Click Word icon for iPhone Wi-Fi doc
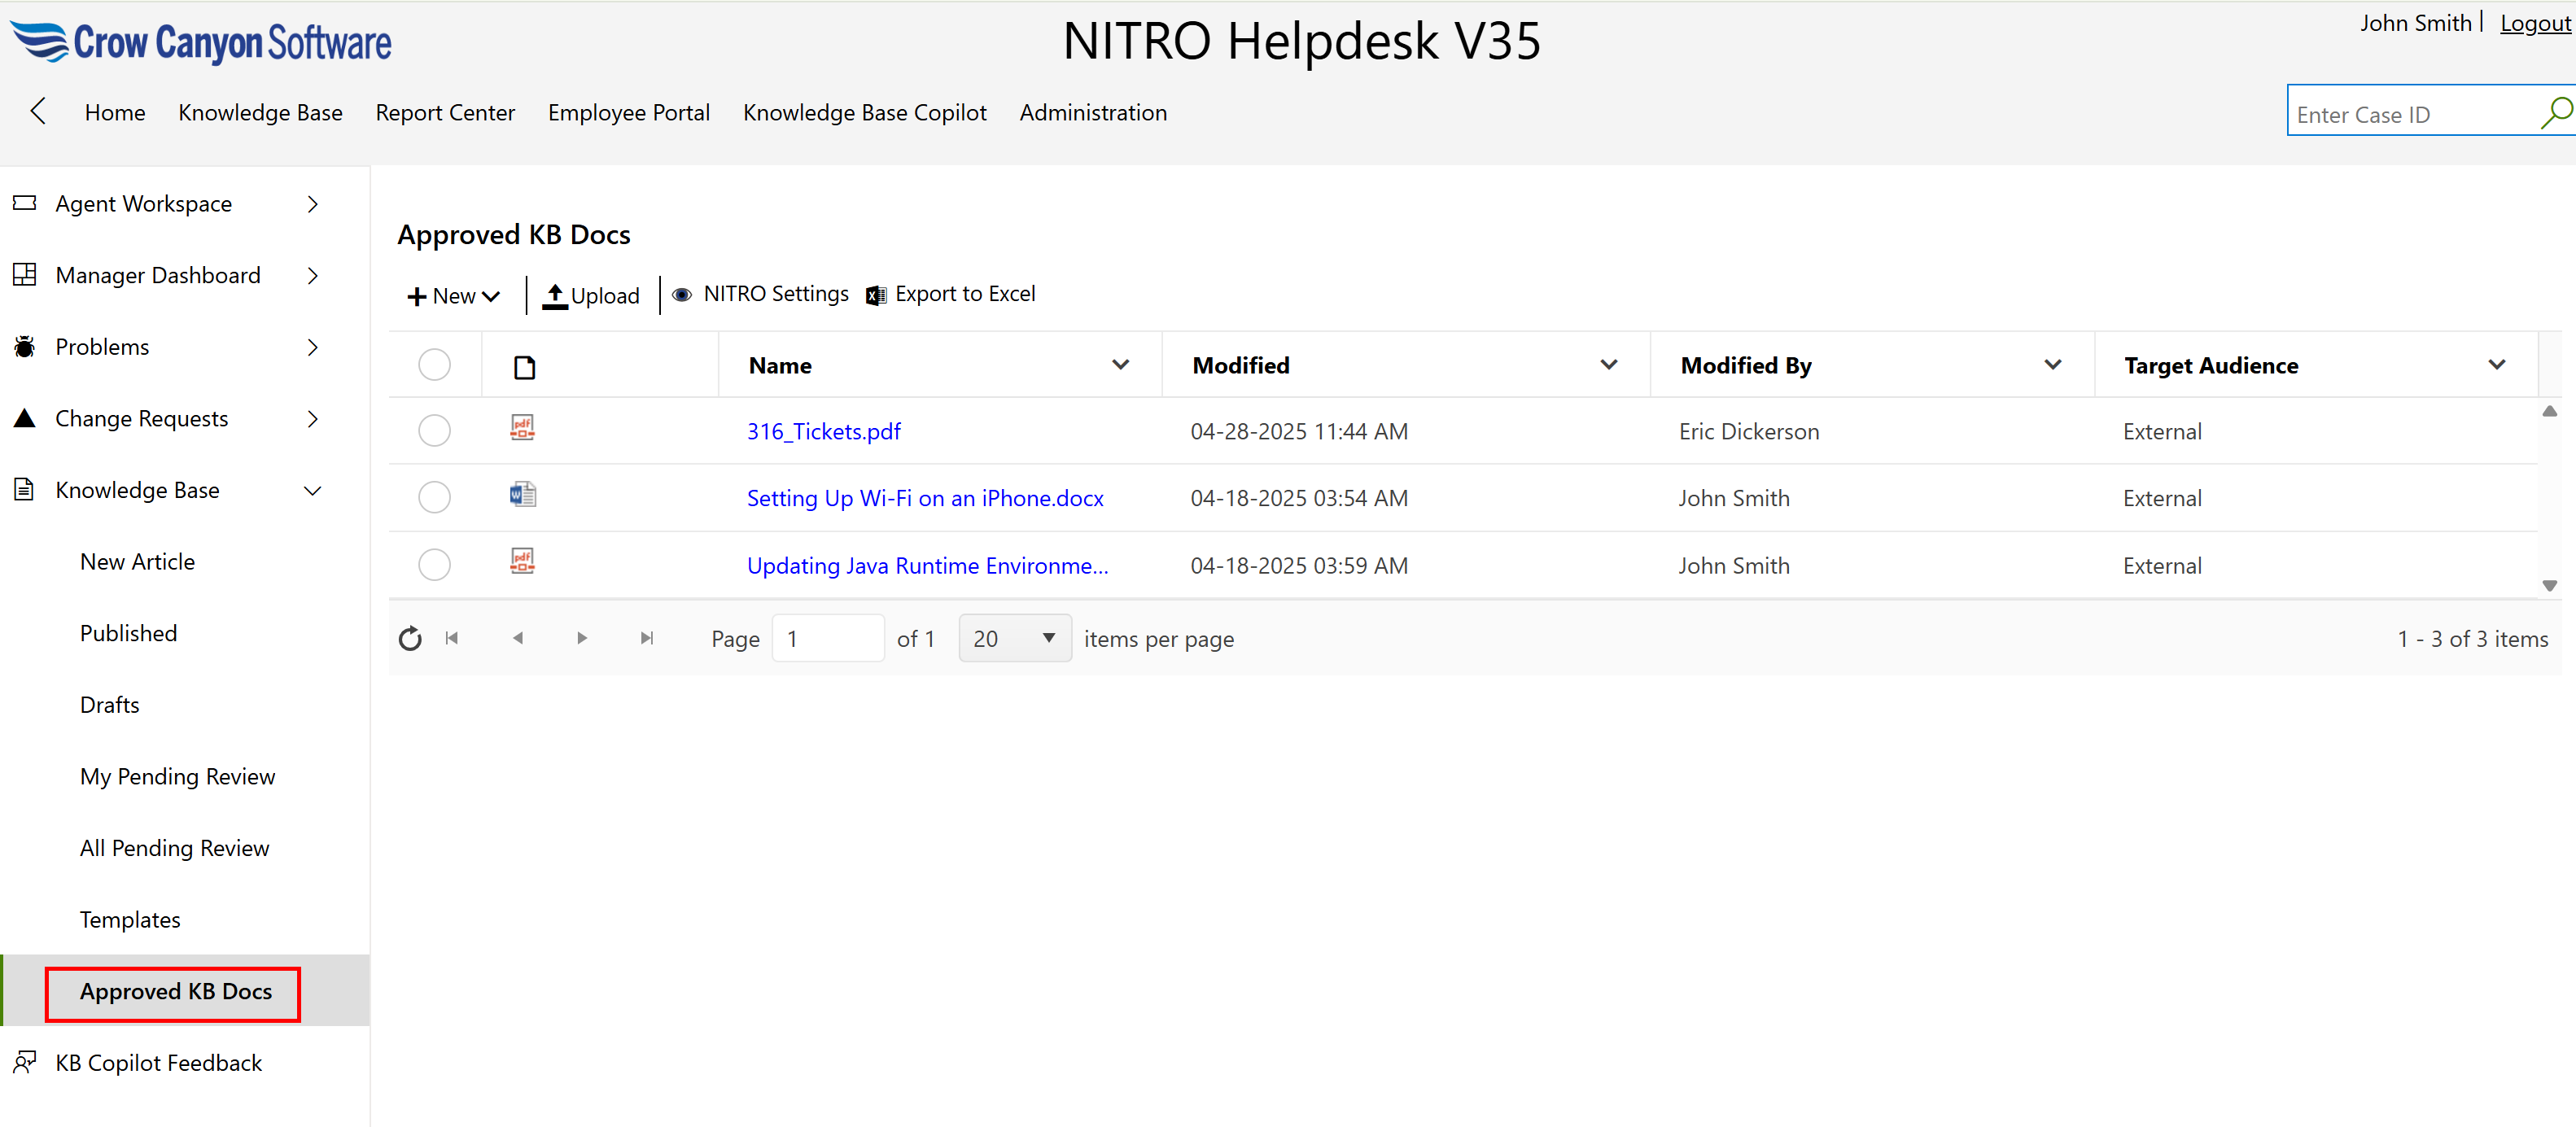The height and width of the screenshot is (1127, 2576). (522, 494)
